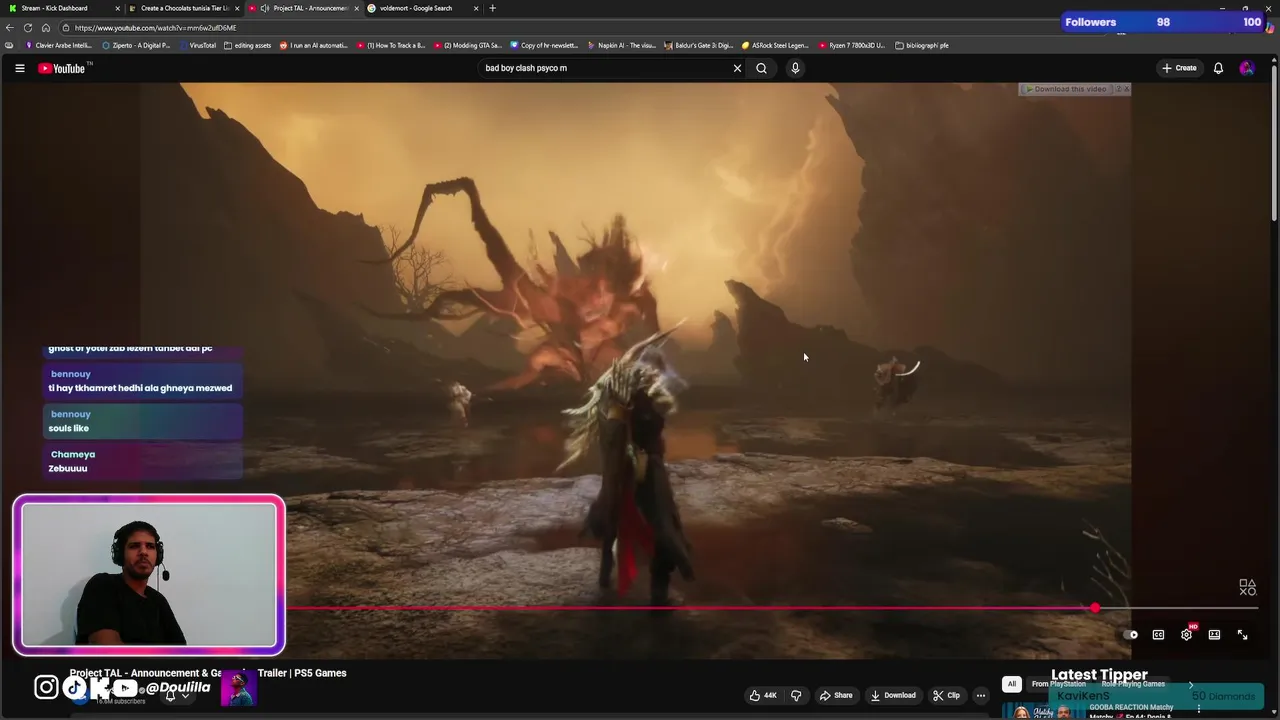Clear the YouTube search box text
Screen dimensions: 1280x720
coord(737,68)
